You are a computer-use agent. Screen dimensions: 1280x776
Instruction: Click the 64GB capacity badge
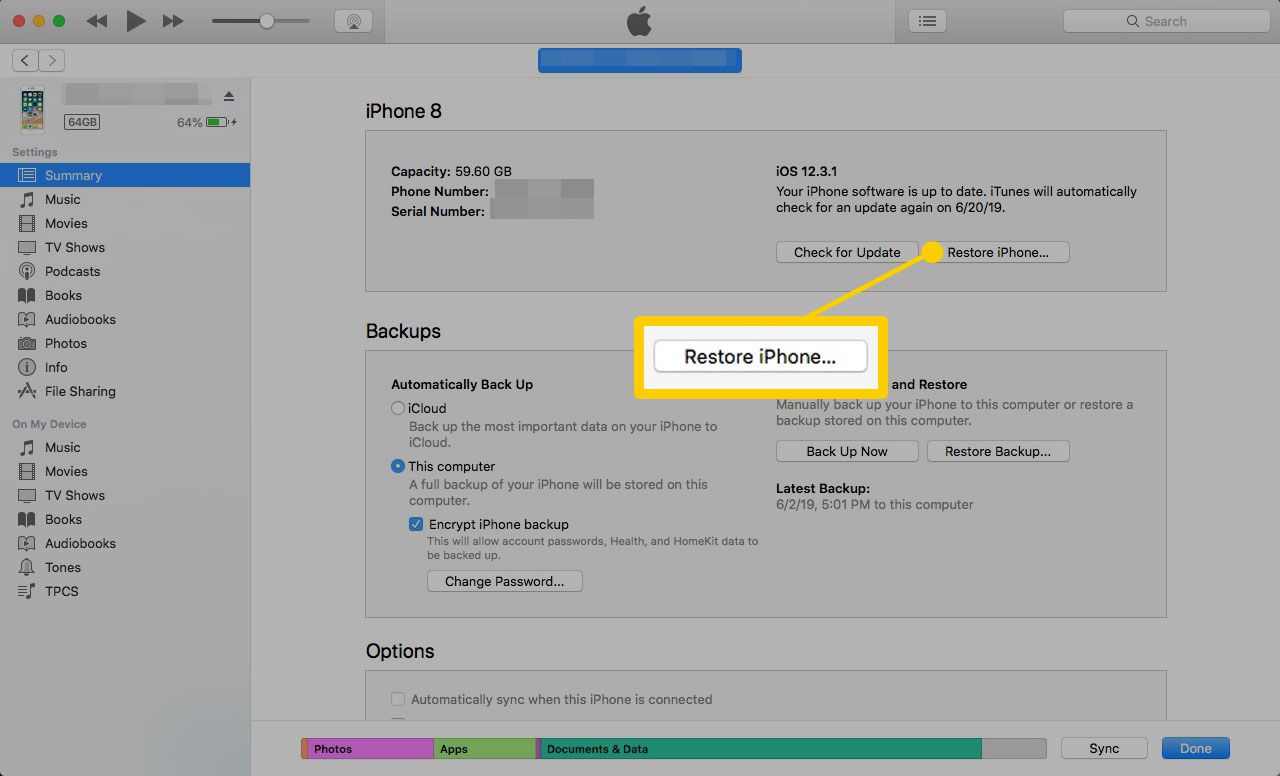(x=82, y=122)
